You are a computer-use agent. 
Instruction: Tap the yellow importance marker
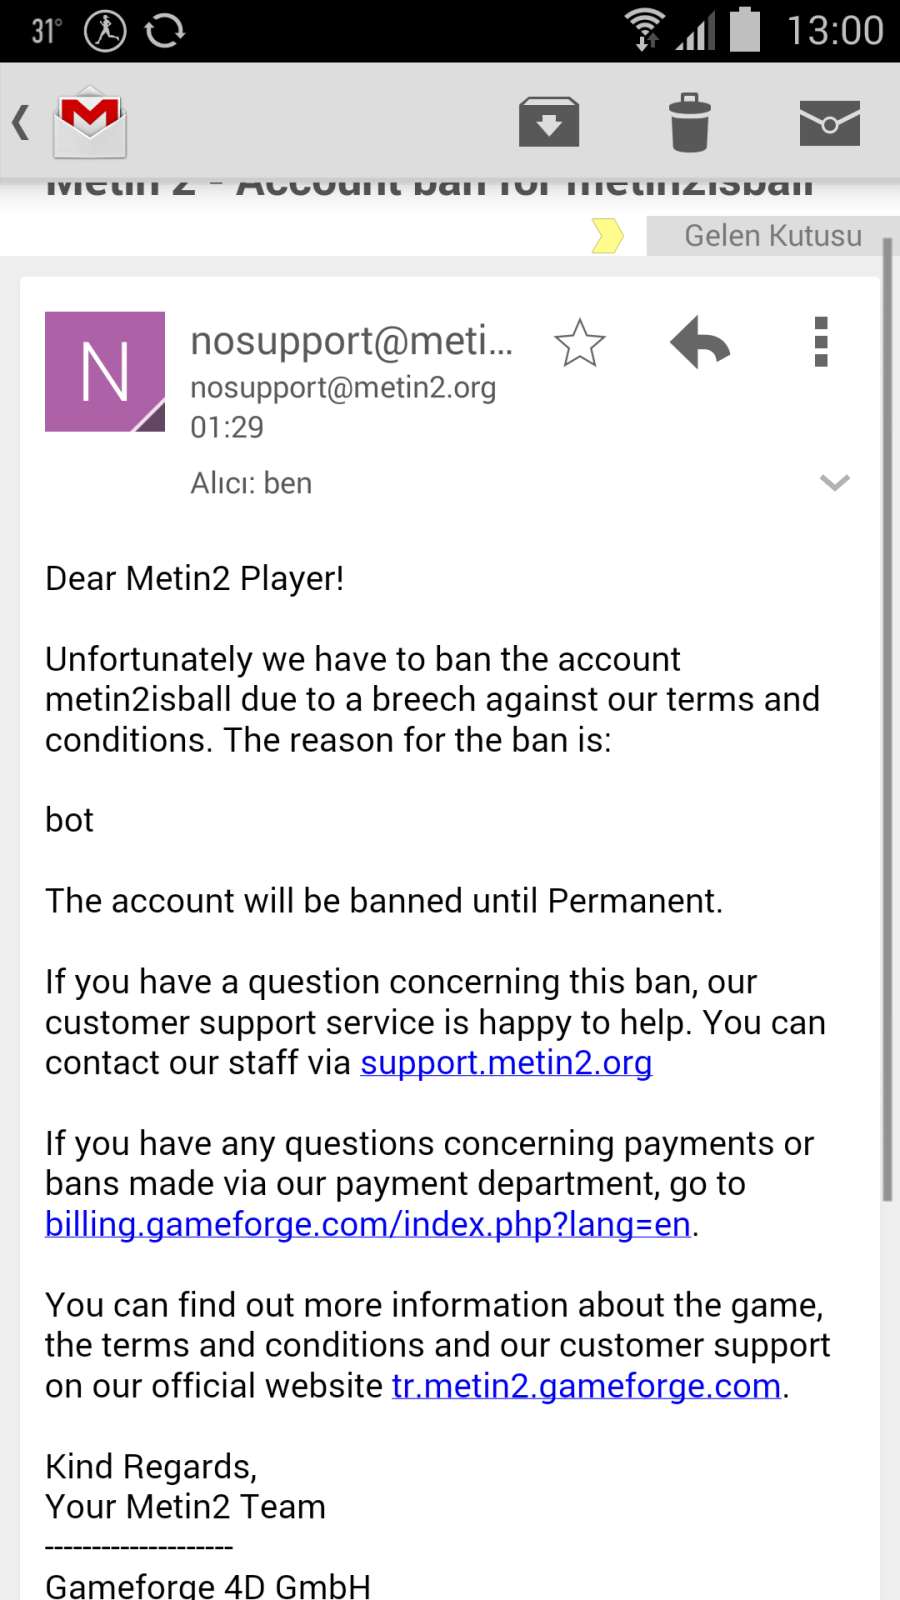pyautogui.click(x=607, y=236)
